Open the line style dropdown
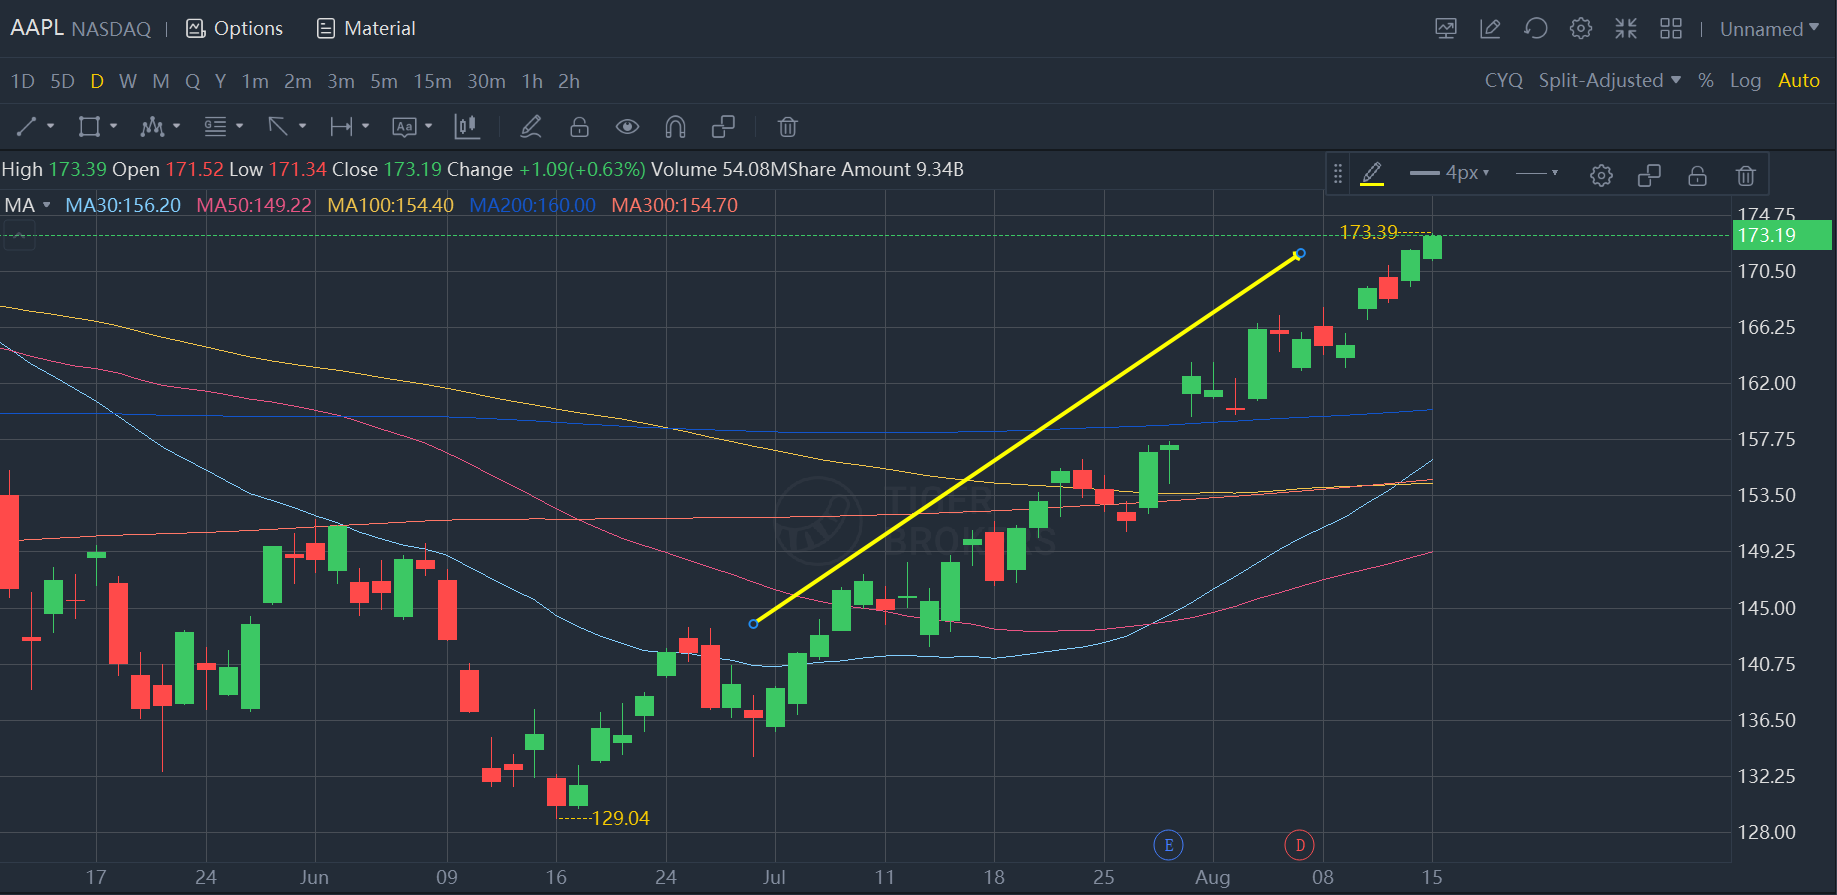The height and width of the screenshot is (895, 1837). tap(1537, 173)
